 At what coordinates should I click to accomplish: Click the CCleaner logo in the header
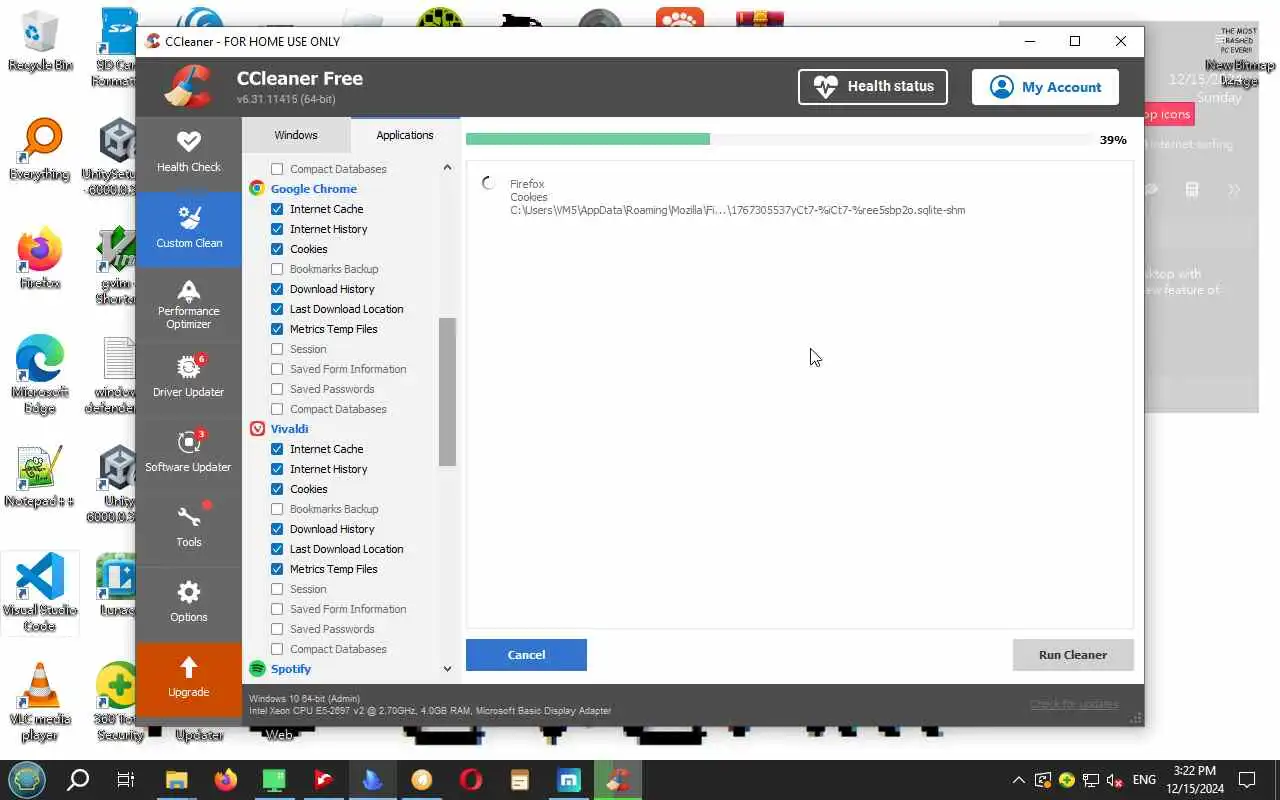[x=189, y=87]
